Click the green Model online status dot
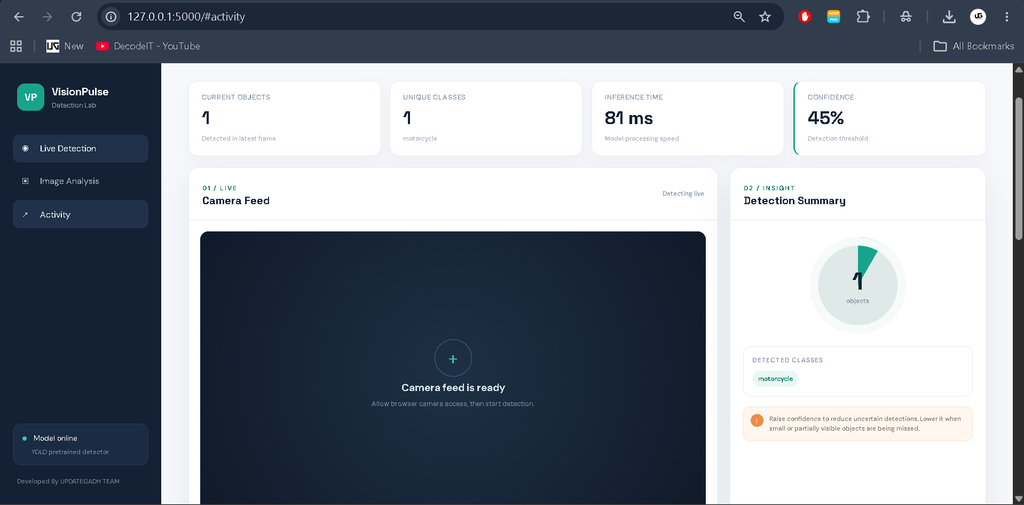This screenshot has height=505, width=1024. (25, 438)
